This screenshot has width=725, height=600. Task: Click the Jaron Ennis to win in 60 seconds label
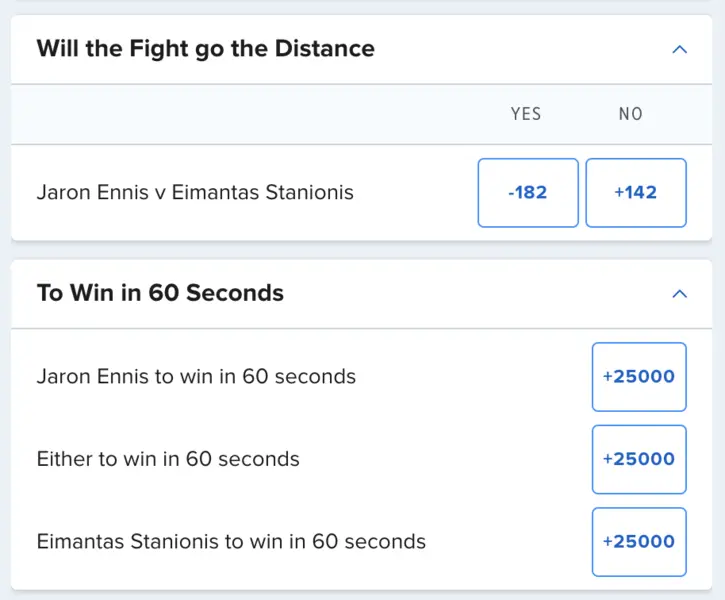[x=196, y=377]
